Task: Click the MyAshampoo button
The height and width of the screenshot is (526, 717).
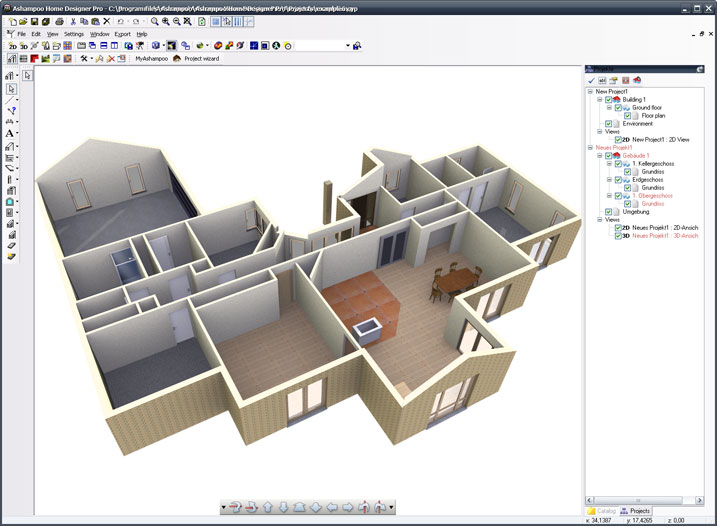Action: [149, 59]
